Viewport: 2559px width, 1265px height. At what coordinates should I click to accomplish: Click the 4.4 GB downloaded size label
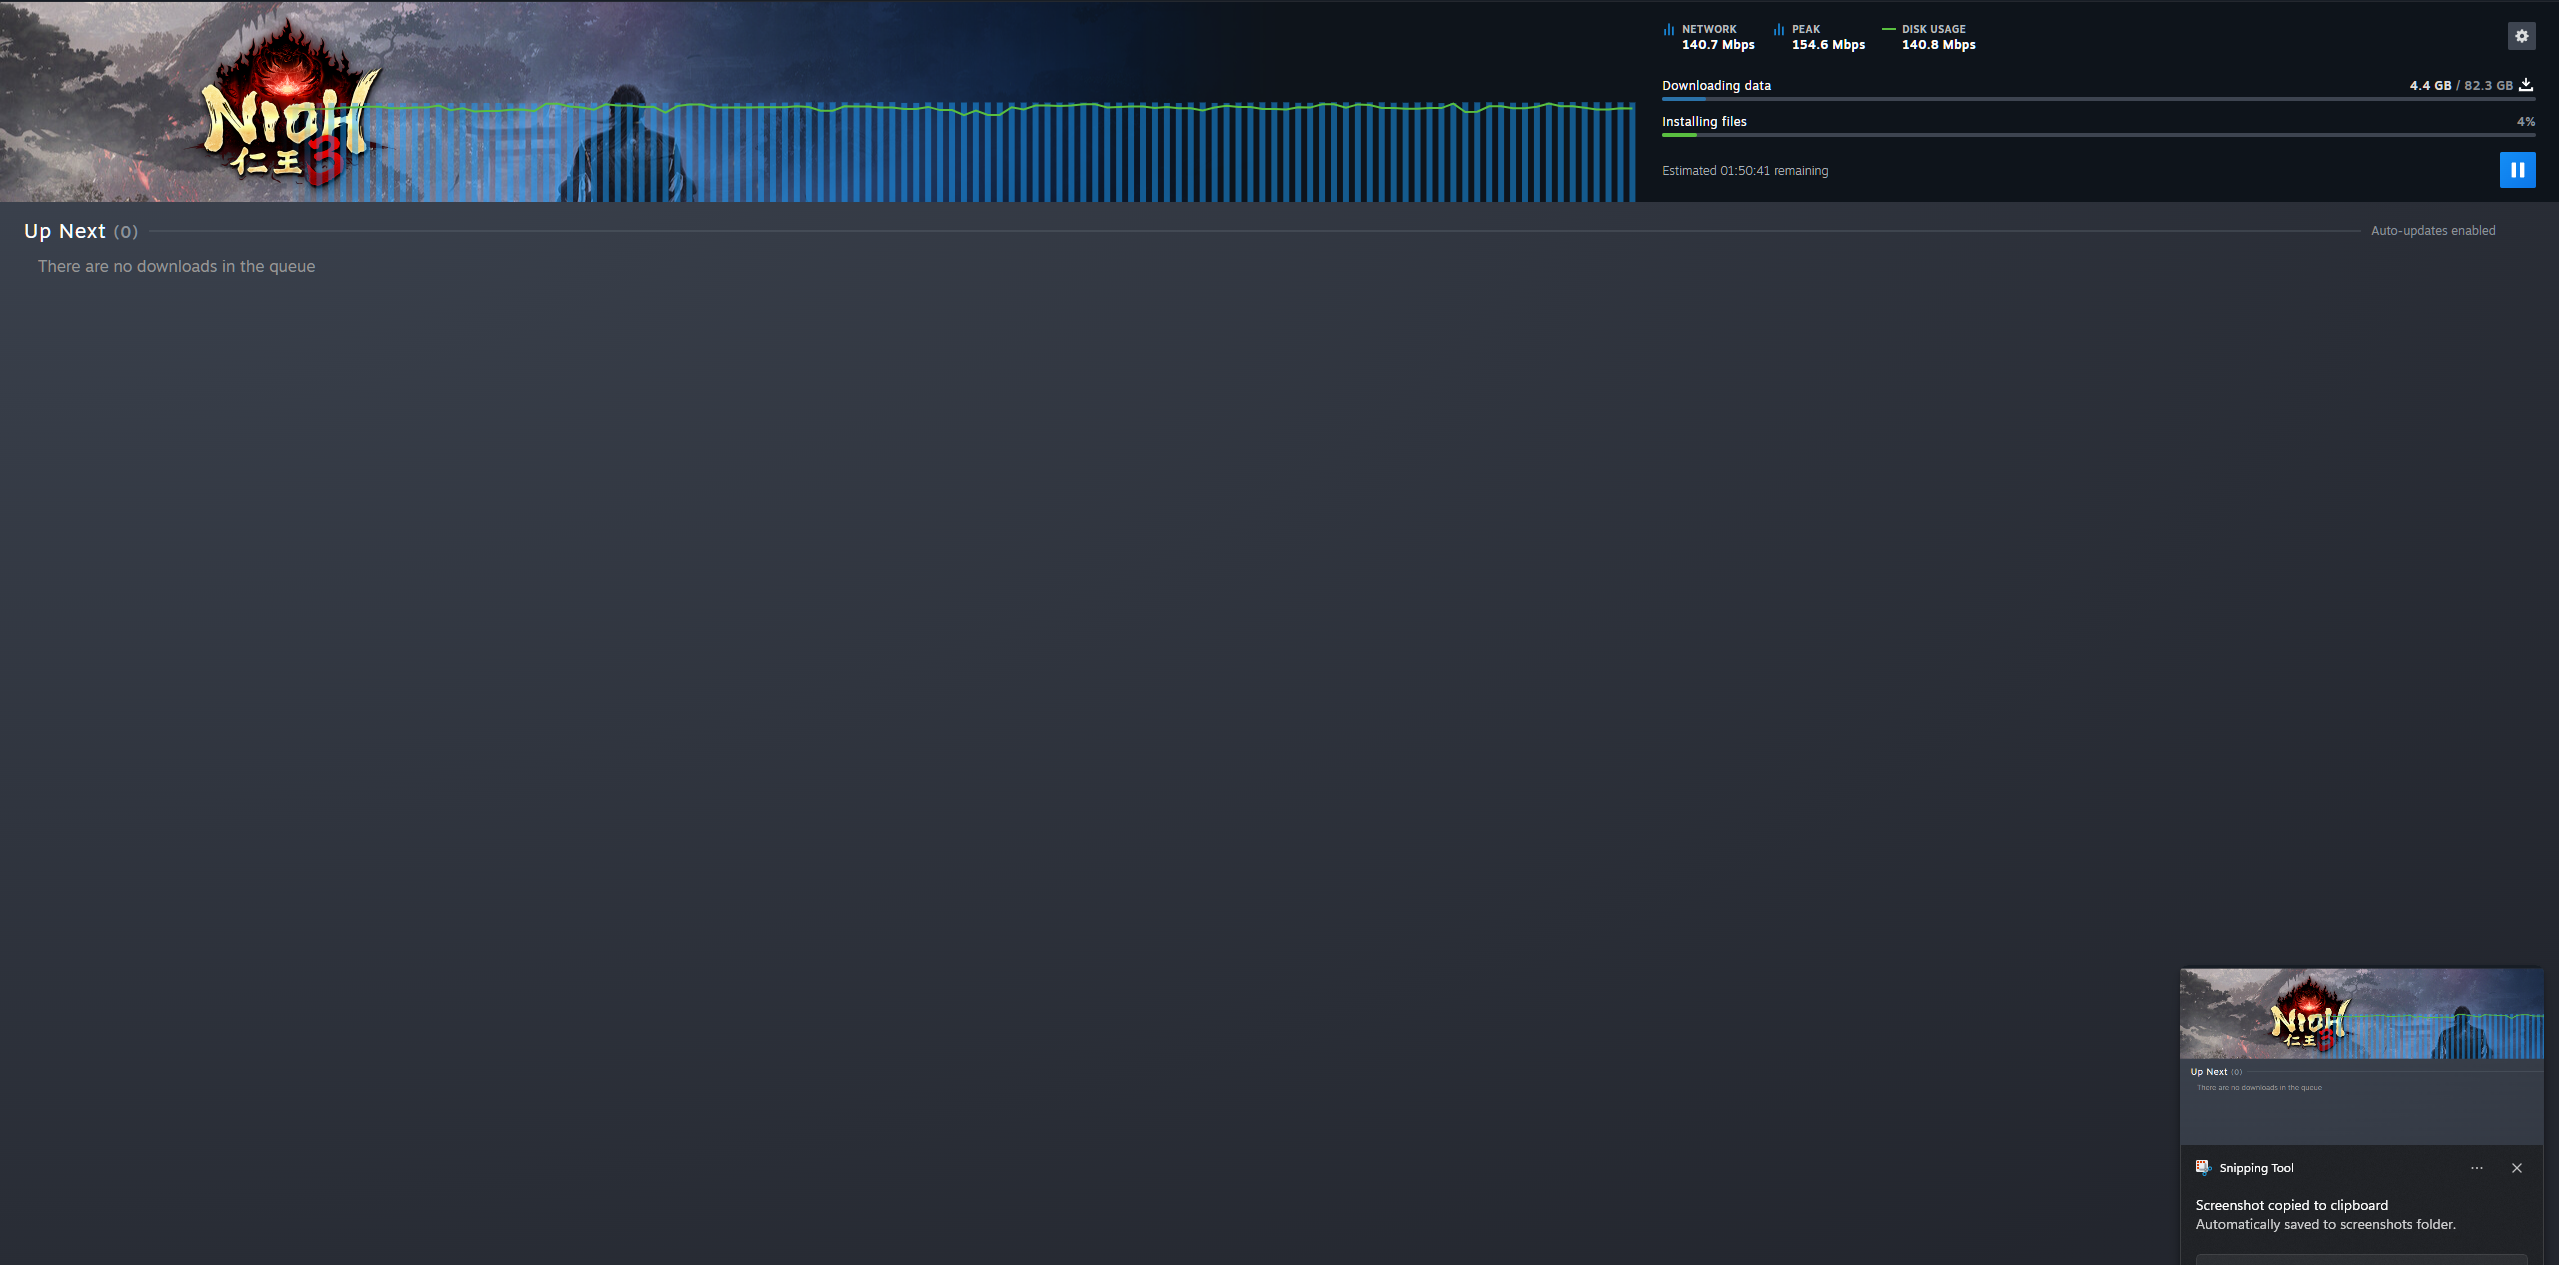2429,86
